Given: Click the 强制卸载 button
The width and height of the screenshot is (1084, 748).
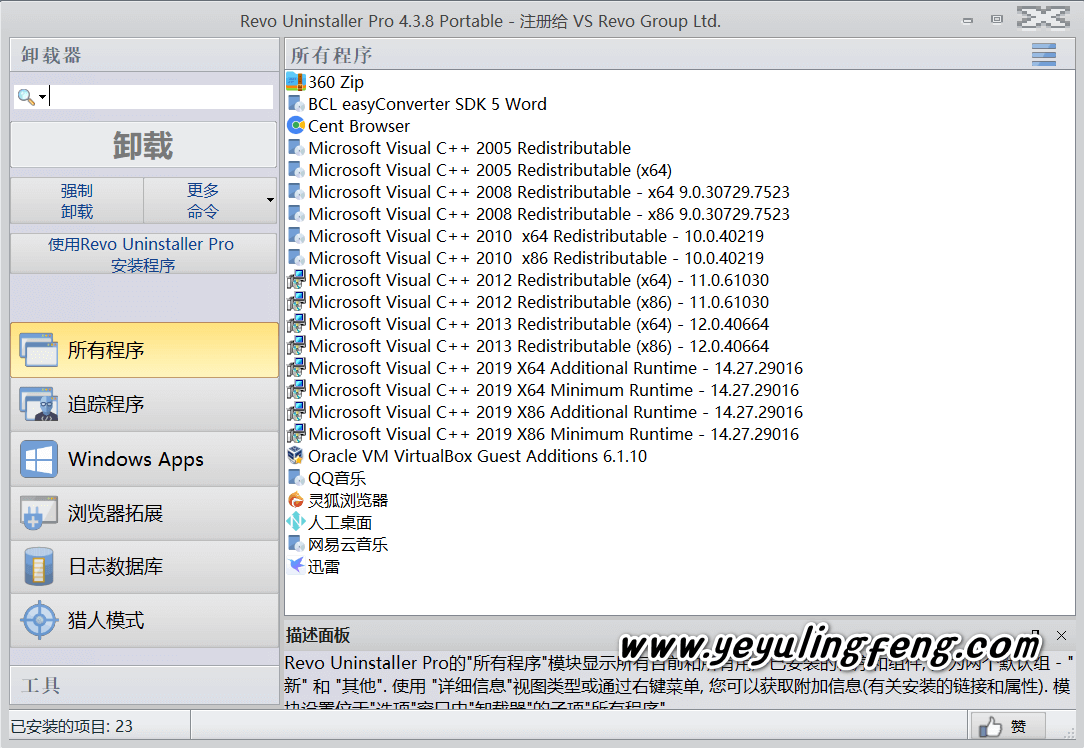Looking at the screenshot, I should (x=77, y=200).
